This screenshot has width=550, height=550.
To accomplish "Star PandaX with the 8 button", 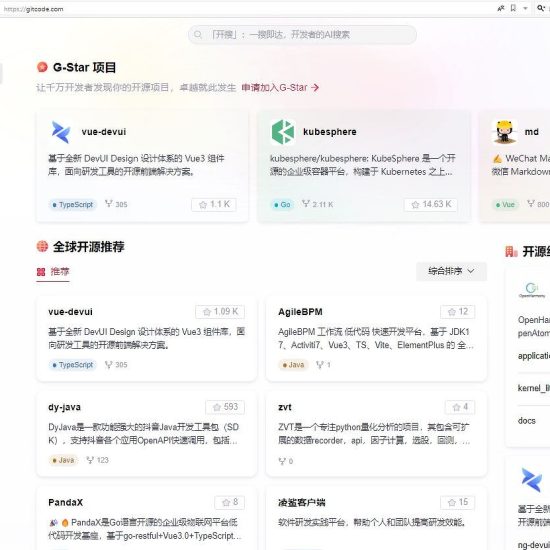I will tap(230, 503).
